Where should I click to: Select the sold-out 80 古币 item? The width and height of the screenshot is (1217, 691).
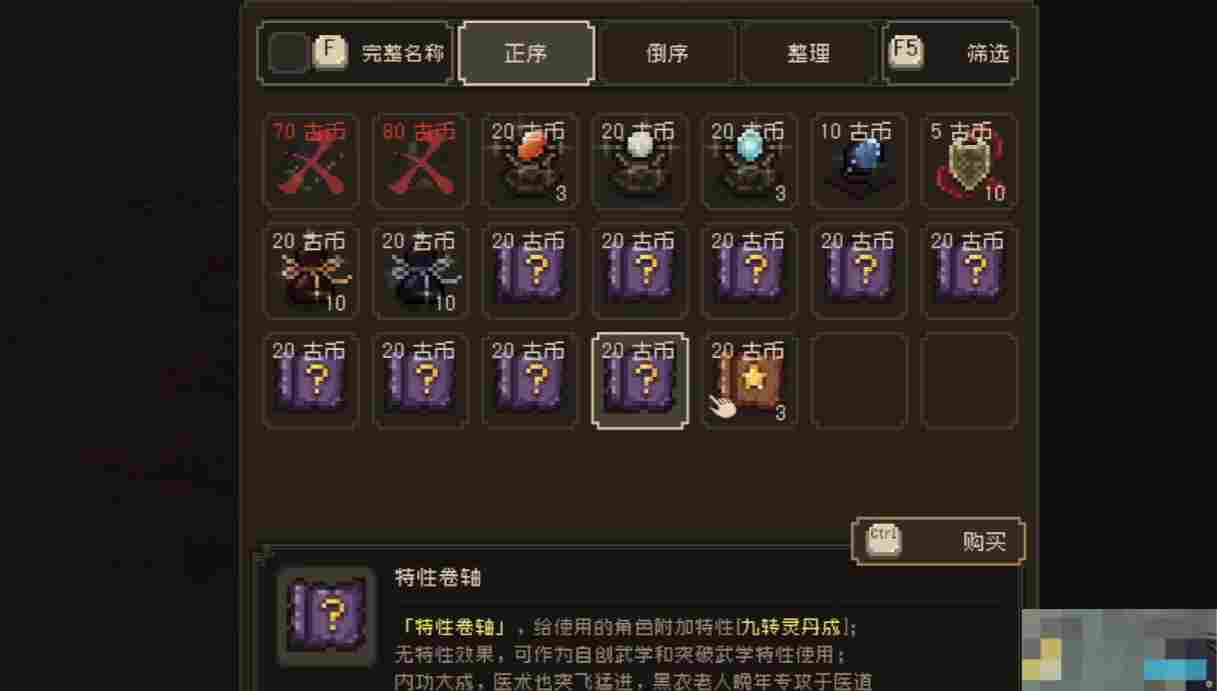point(420,162)
